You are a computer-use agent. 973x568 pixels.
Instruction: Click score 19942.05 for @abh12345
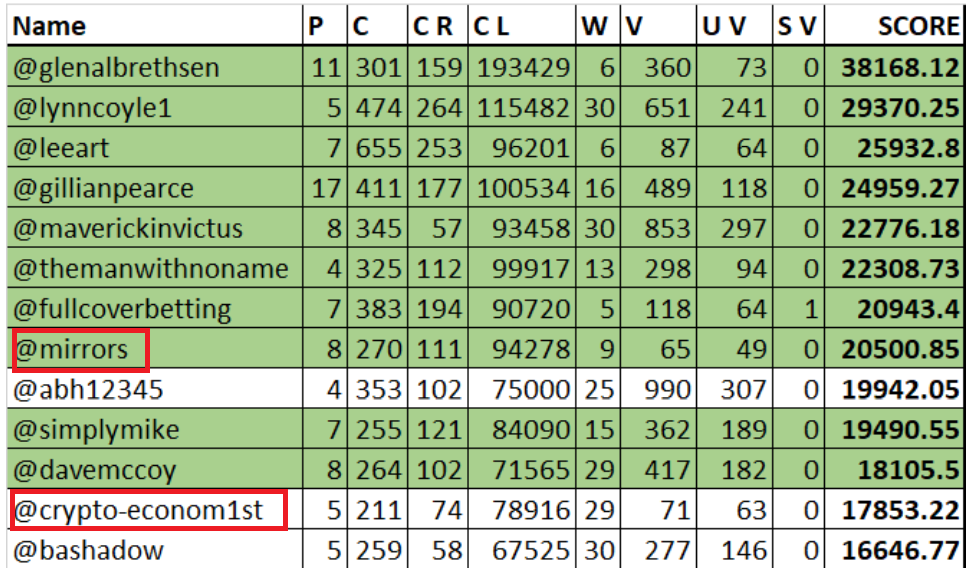900,390
